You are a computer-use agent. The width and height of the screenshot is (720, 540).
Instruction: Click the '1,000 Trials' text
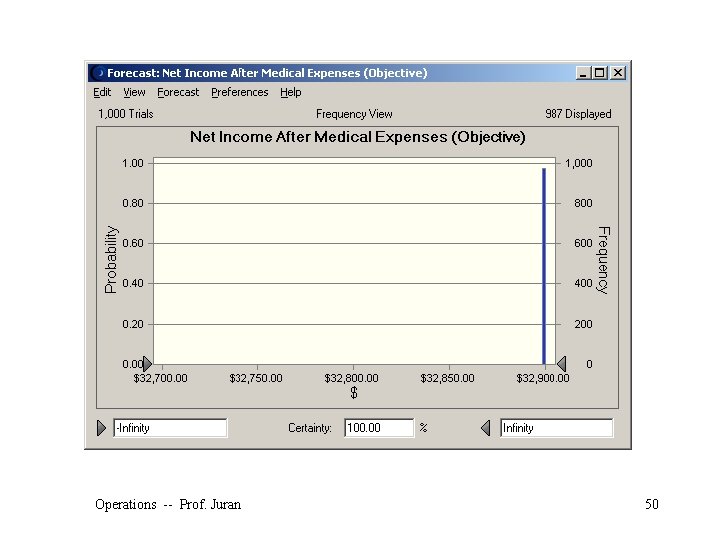(x=126, y=114)
